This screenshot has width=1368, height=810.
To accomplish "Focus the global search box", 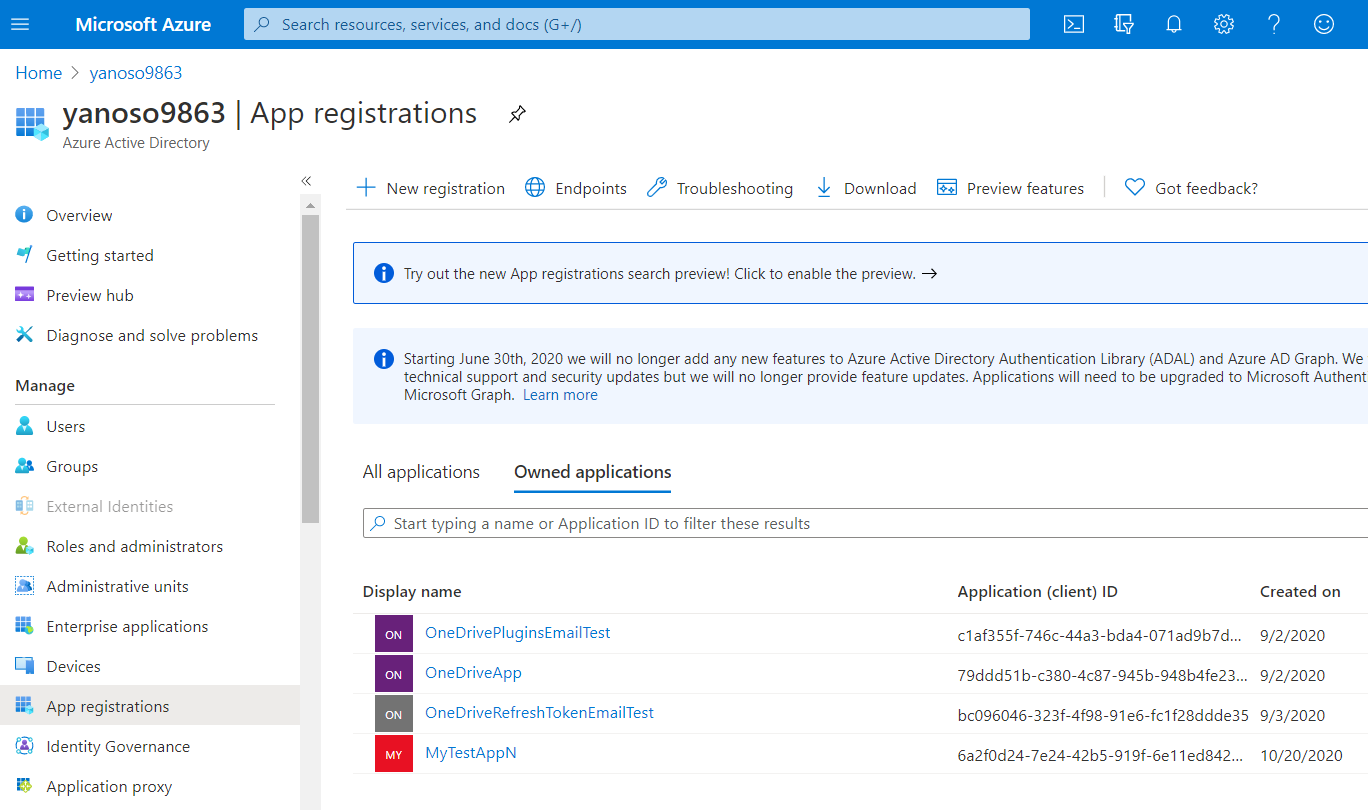I will click(637, 24).
